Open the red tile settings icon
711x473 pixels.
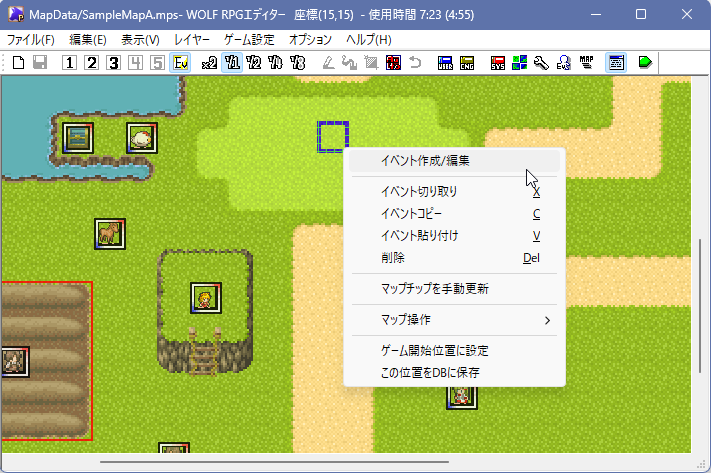click(x=393, y=63)
